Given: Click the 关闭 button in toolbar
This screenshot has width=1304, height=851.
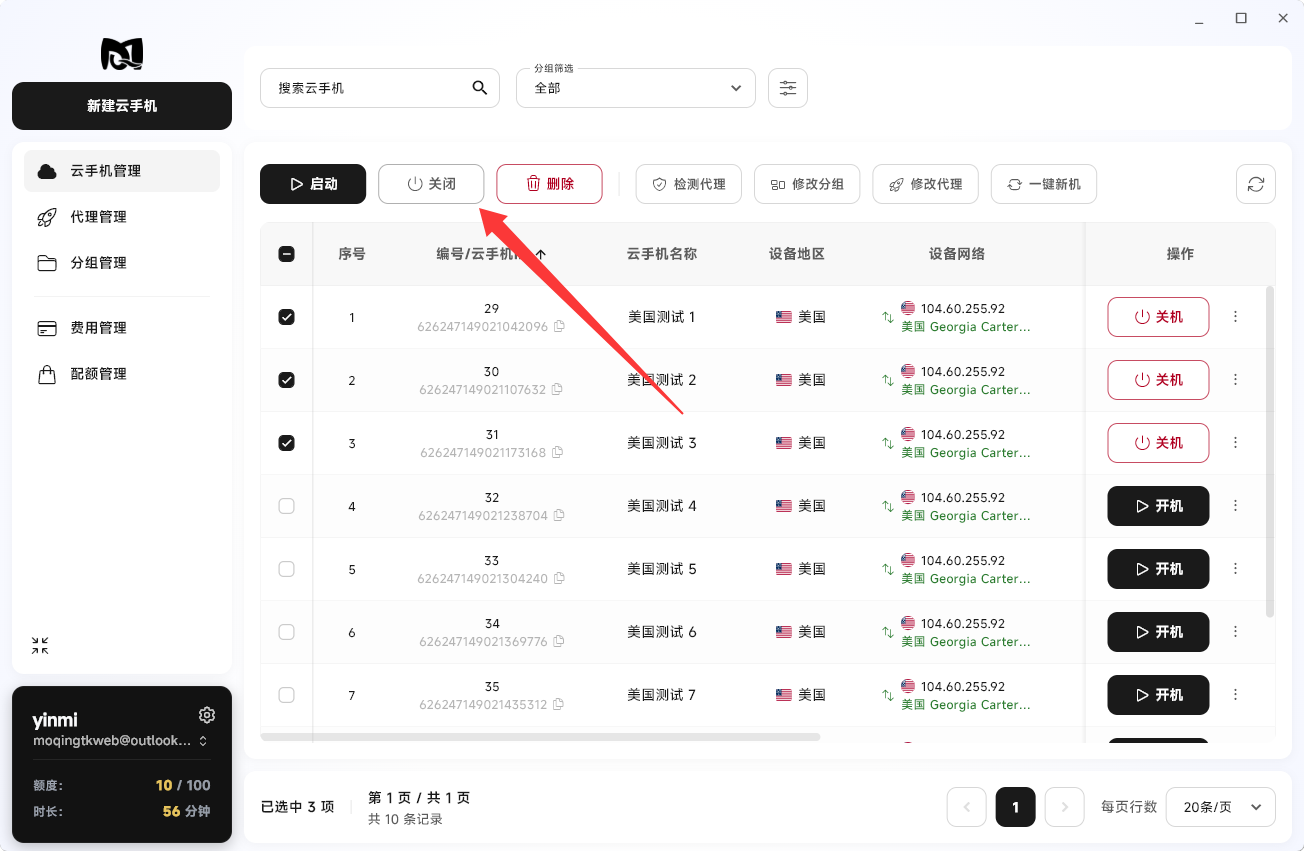Looking at the screenshot, I should click(431, 184).
